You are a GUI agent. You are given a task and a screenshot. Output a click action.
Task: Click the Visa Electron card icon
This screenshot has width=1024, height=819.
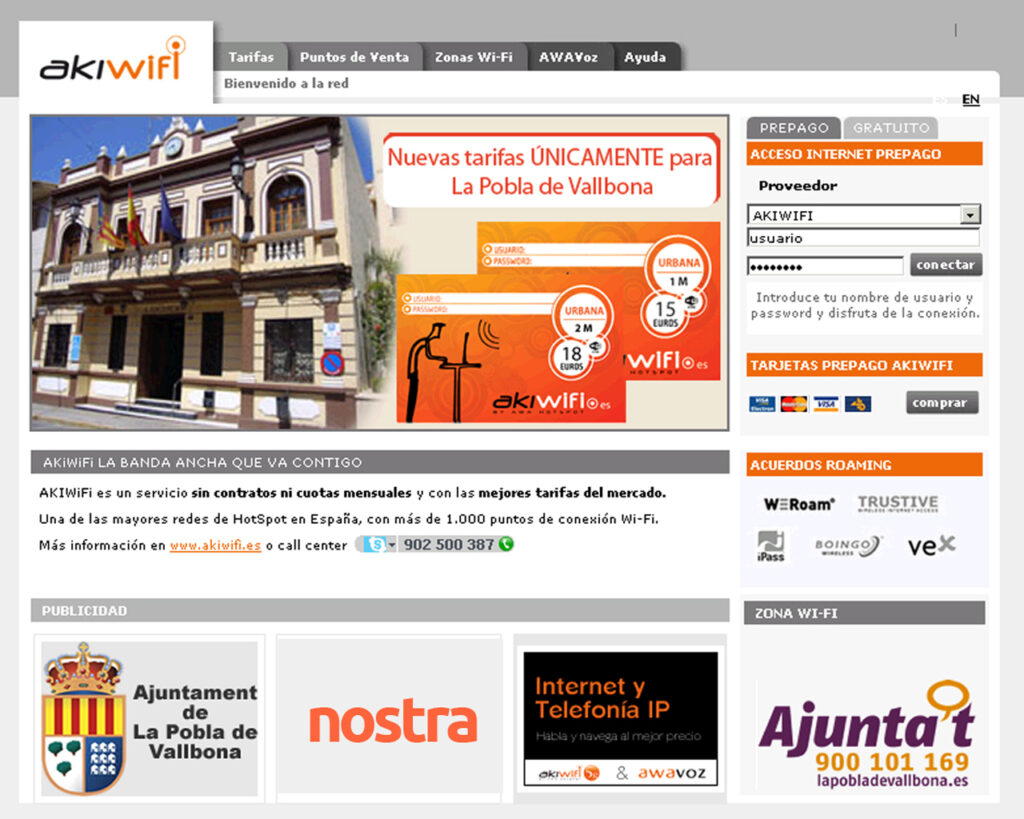(x=761, y=404)
